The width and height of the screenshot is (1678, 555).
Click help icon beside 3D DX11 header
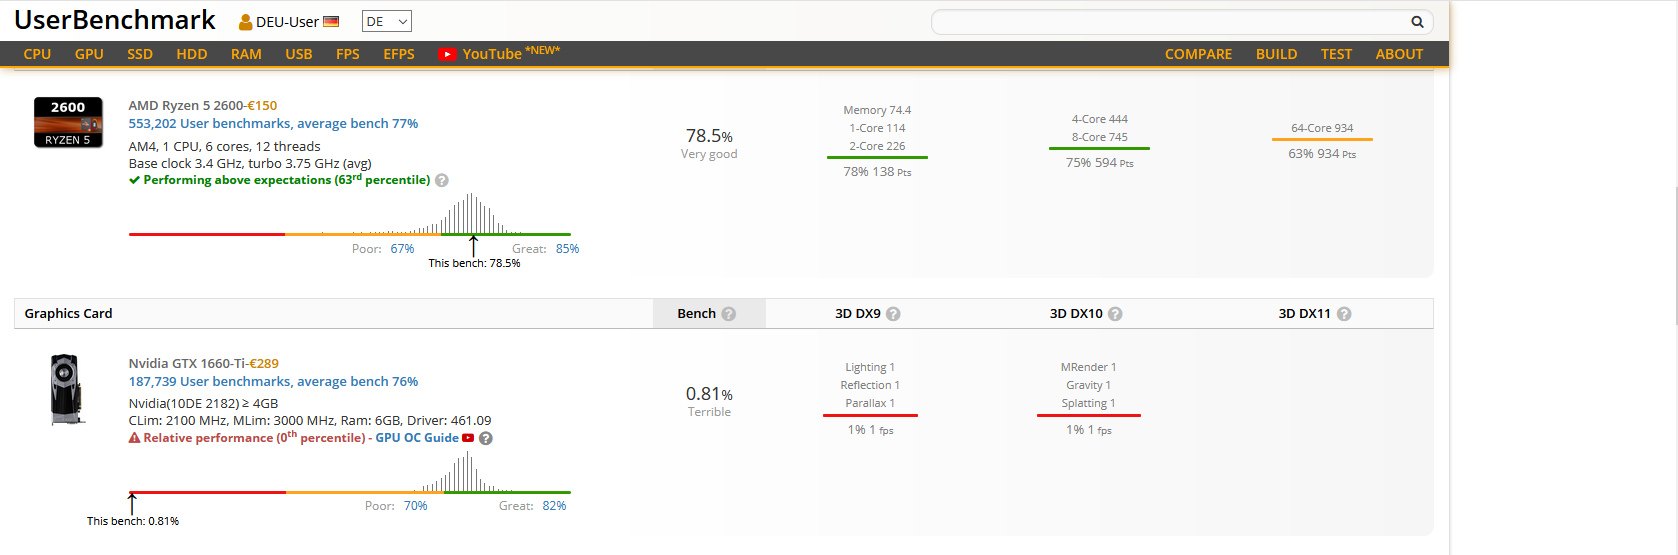(x=1344, y=314)
